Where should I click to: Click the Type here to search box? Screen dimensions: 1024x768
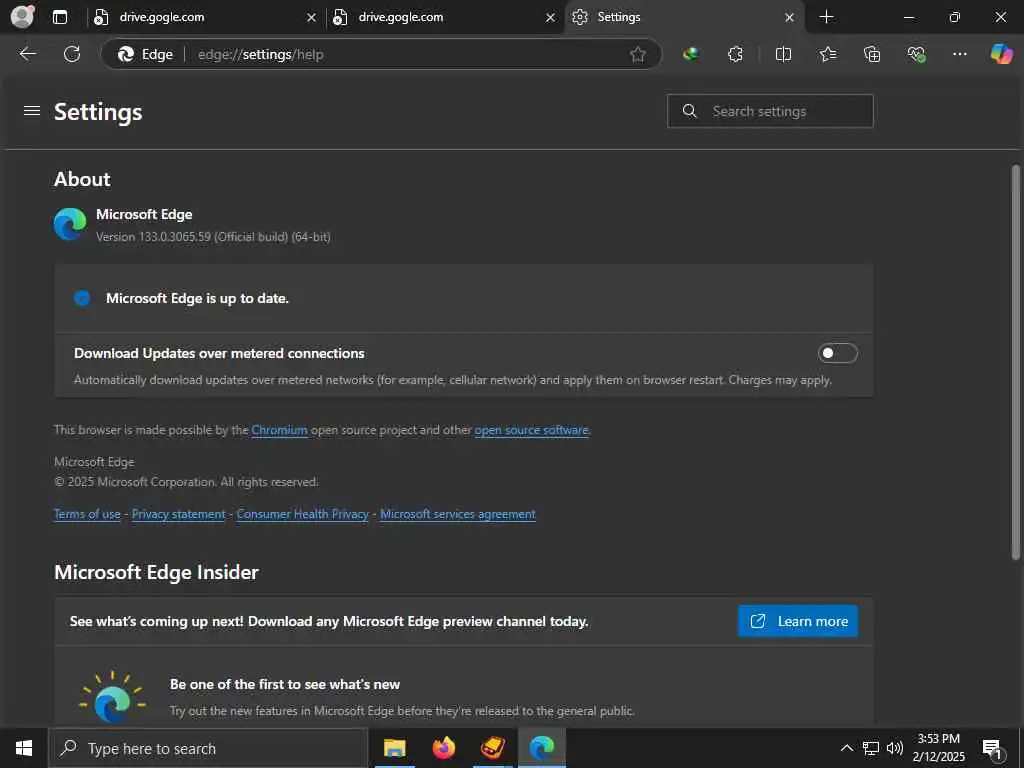pos(208,748)
